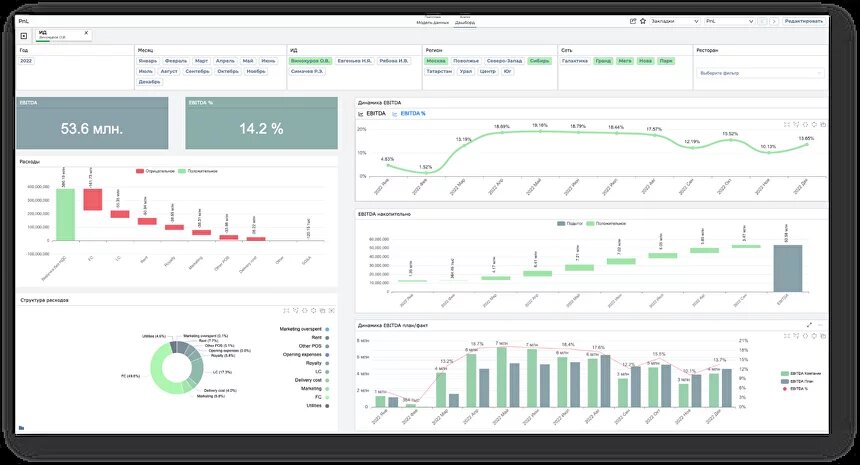This screenshot has width=860, height=465.
Task: Toggle Отрицательное legend in Расходы chart
Action: 155,171
